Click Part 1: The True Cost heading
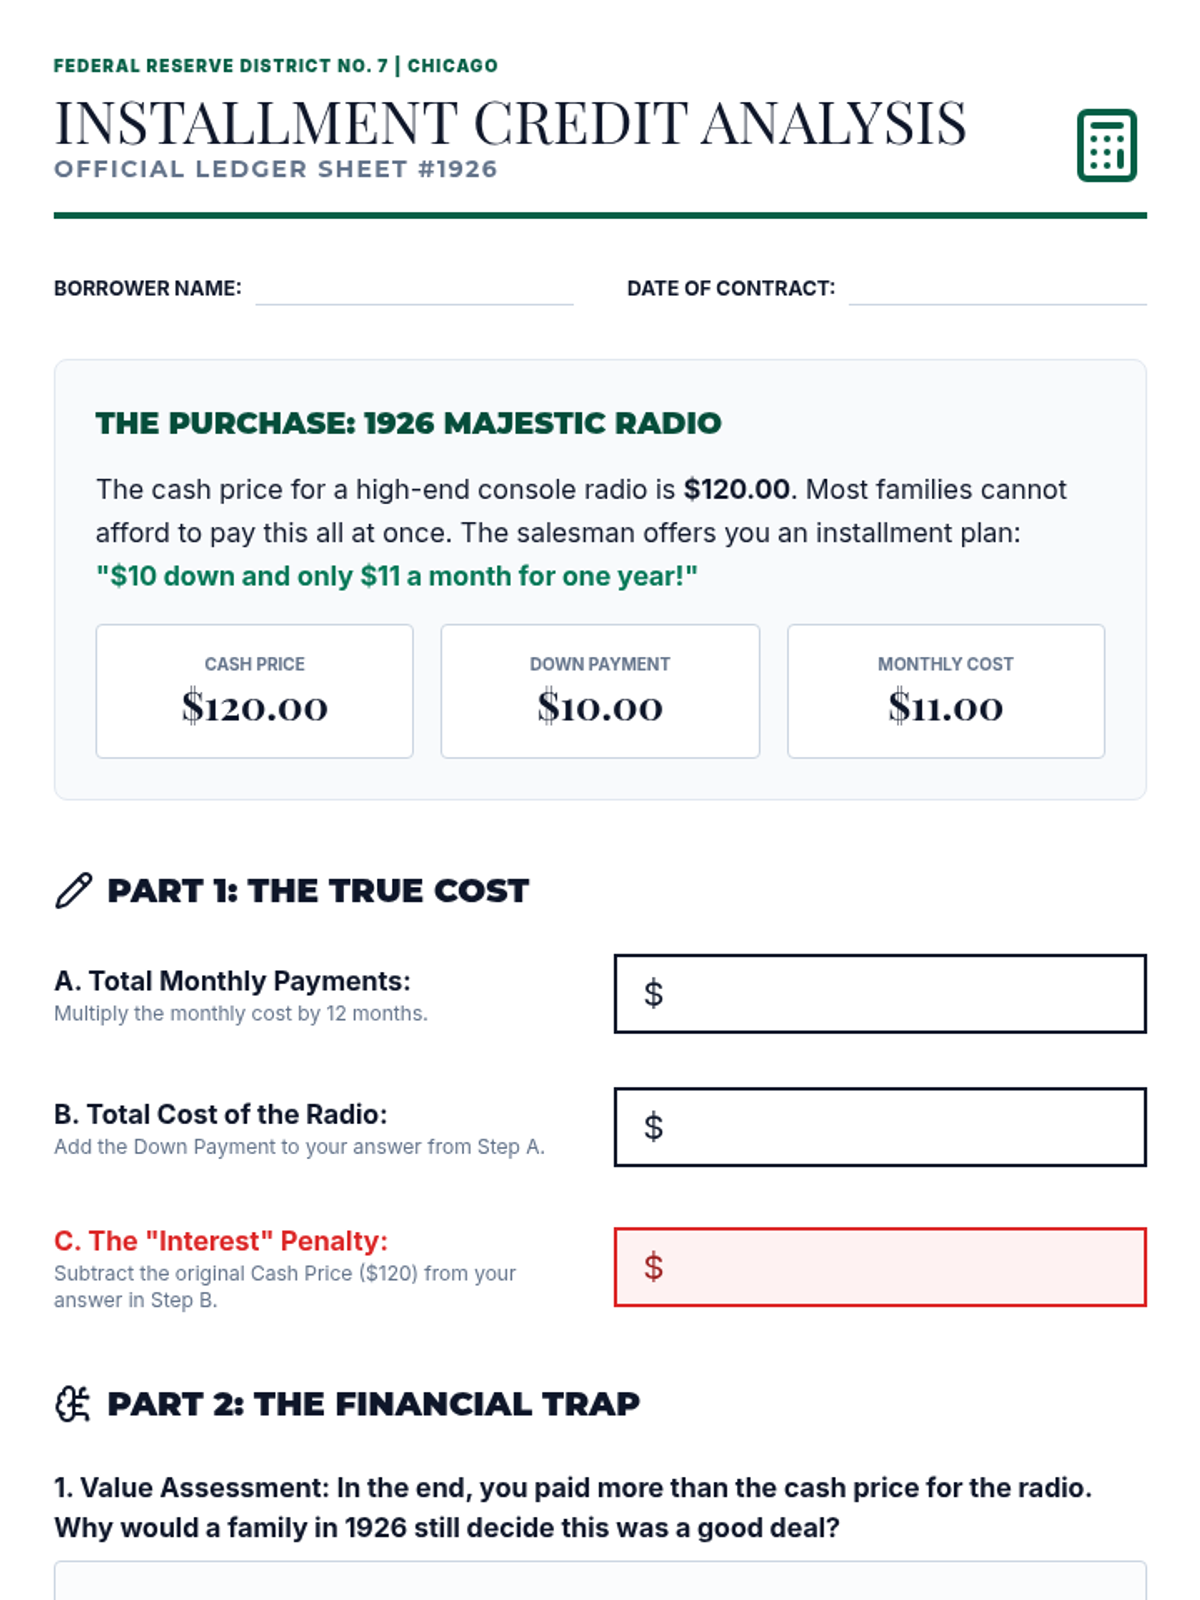Image resolution: width=1200 pixels, height=1600 pixels. 318,890
